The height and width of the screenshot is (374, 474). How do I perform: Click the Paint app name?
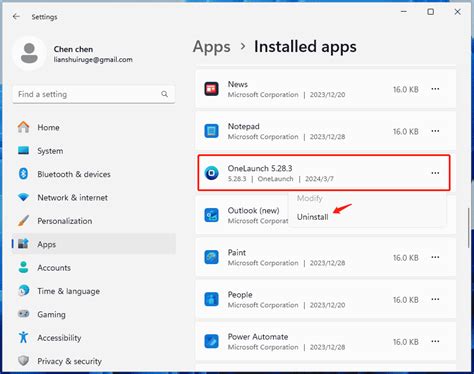pyautogui.click(x=237, y=253)
